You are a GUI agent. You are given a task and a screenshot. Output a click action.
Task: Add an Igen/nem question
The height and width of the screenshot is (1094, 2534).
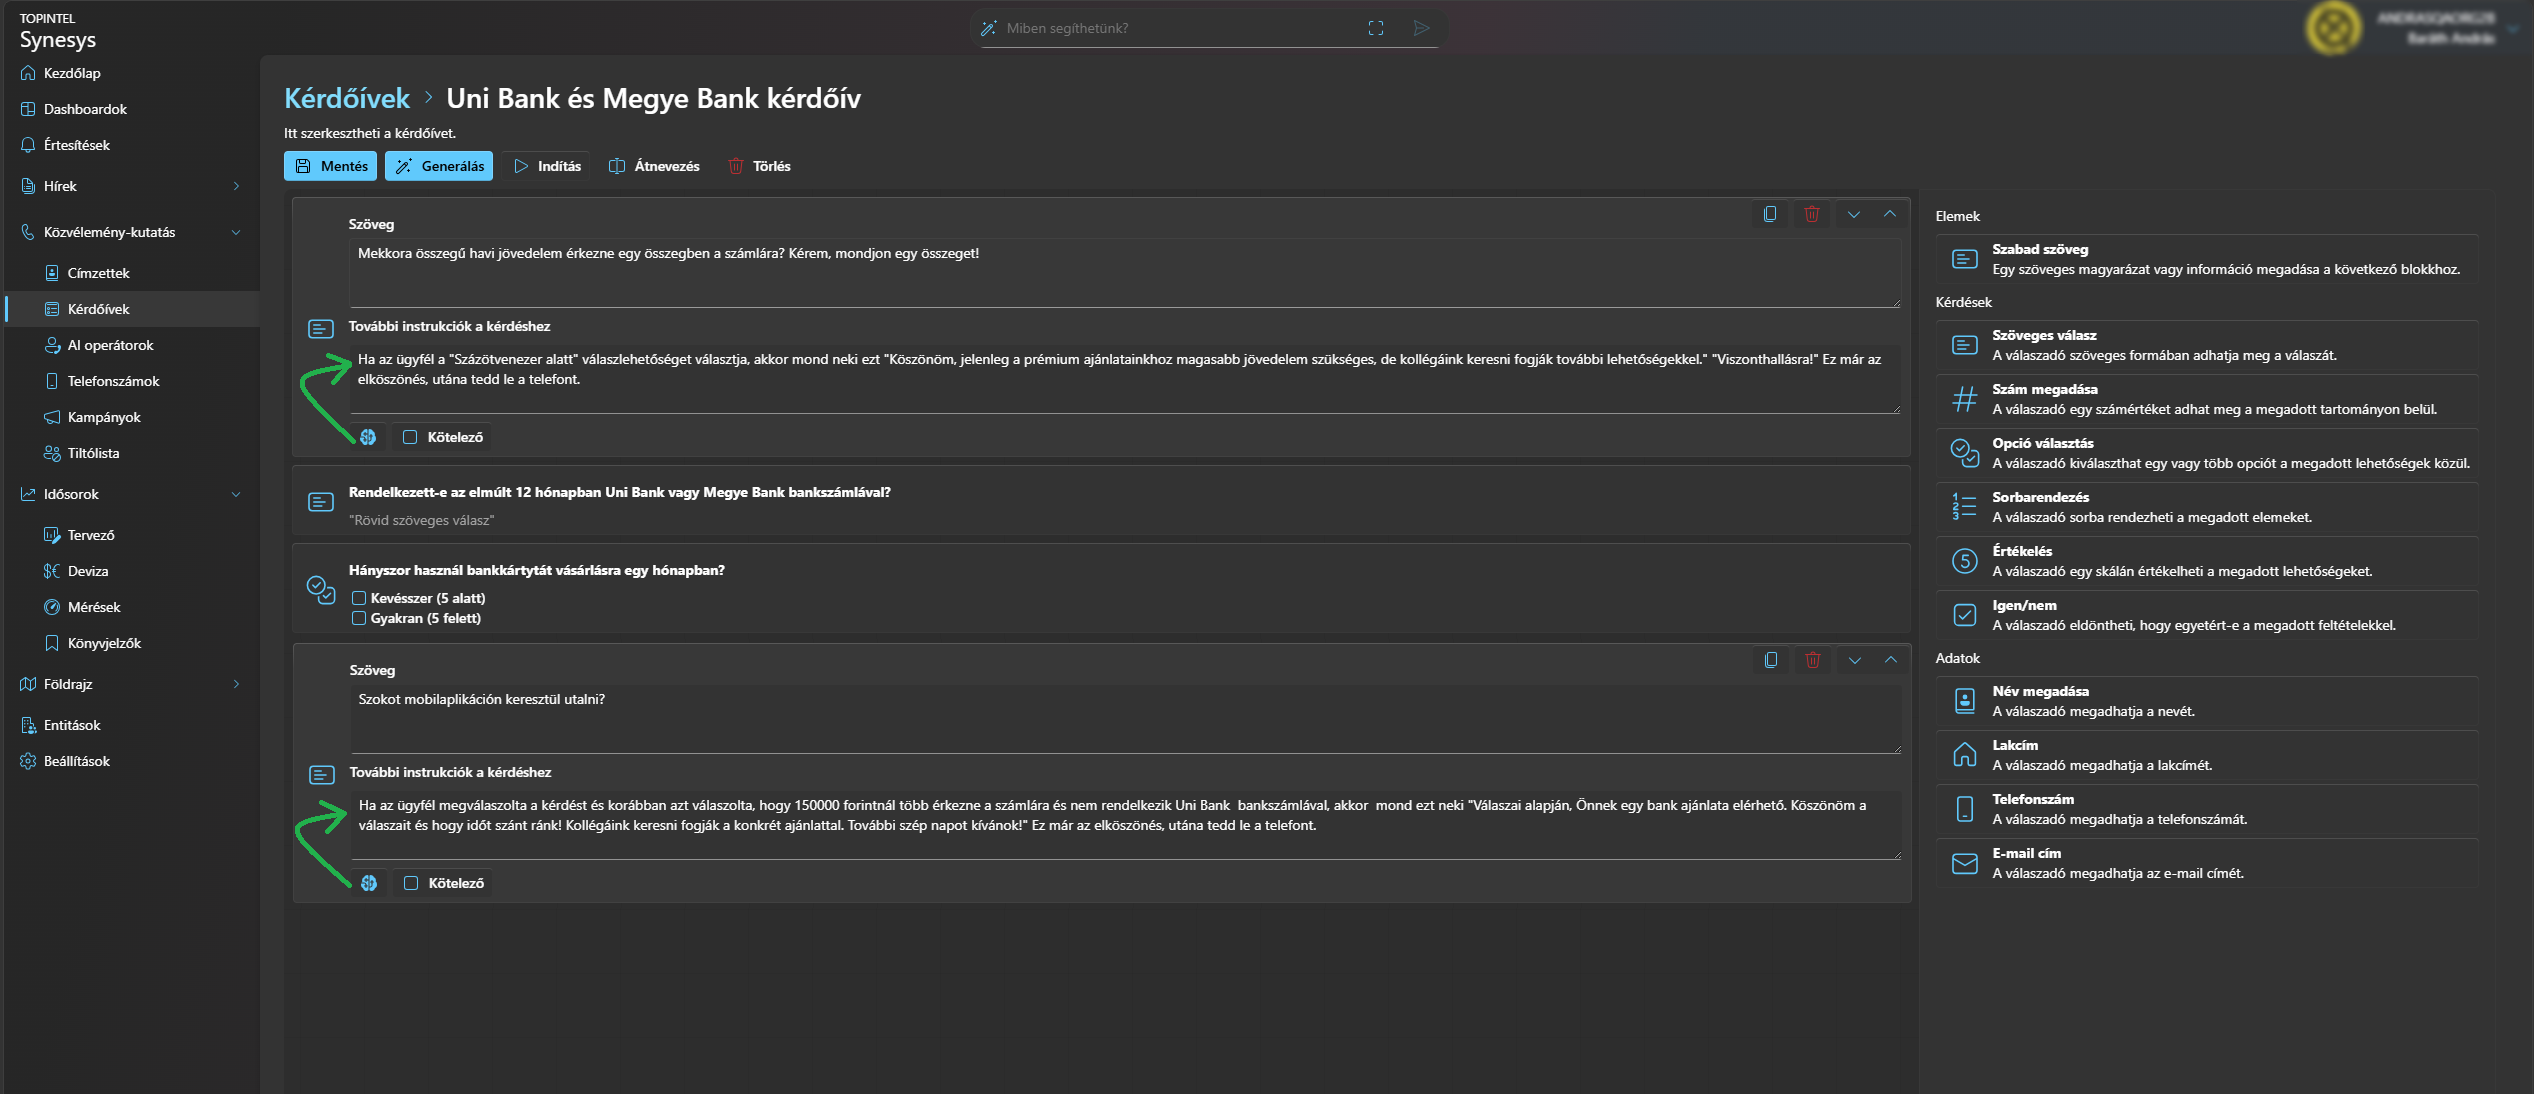[2206, 615]
